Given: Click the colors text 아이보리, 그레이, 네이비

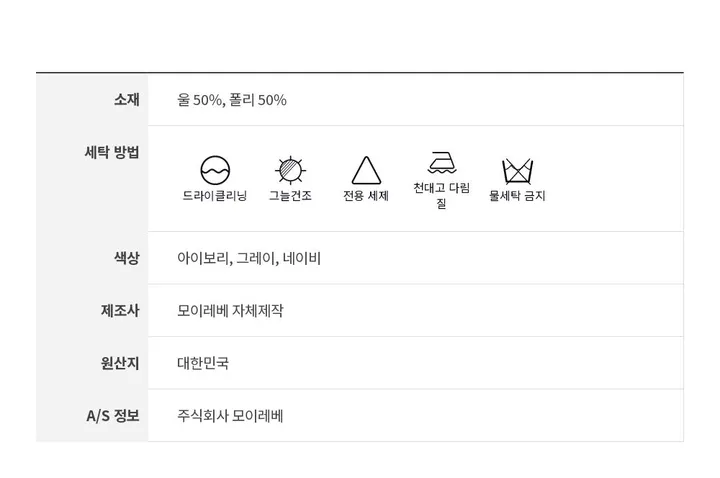Looking at the screenshot, I should [249, 258].
